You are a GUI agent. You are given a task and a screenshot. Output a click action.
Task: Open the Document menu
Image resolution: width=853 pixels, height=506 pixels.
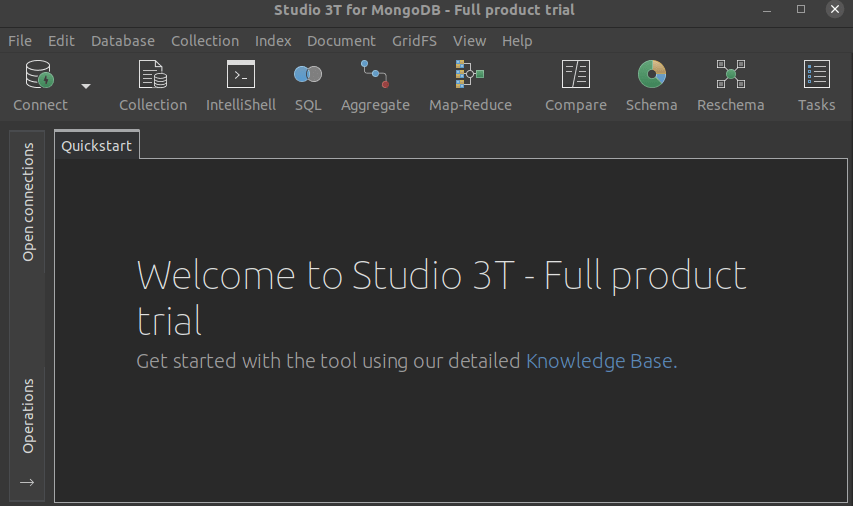tap(341, 41)
